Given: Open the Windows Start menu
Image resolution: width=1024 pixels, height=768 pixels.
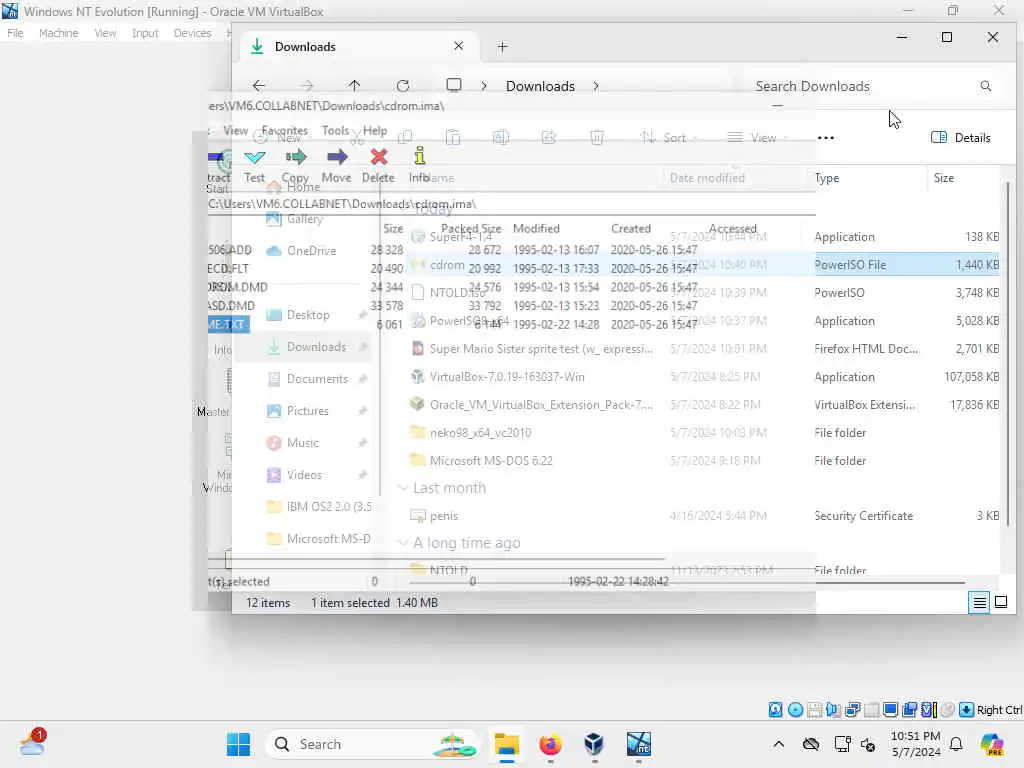Looking at the screenshot, I should (x=238, y=744).
